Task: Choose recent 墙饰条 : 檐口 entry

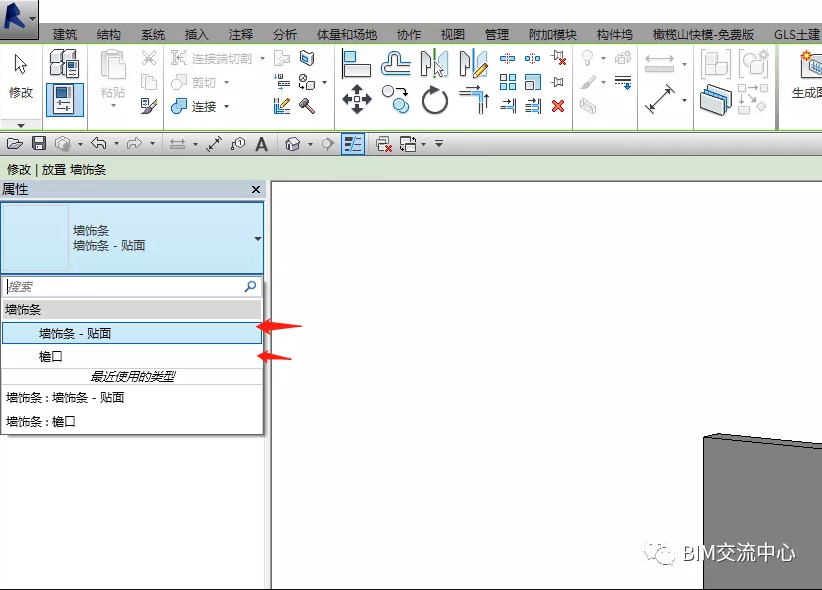Action: point(132,422)
